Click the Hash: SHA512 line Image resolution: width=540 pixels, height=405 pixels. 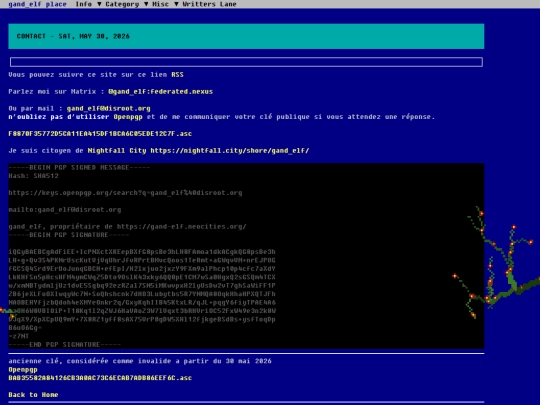[x=33, y=176]
